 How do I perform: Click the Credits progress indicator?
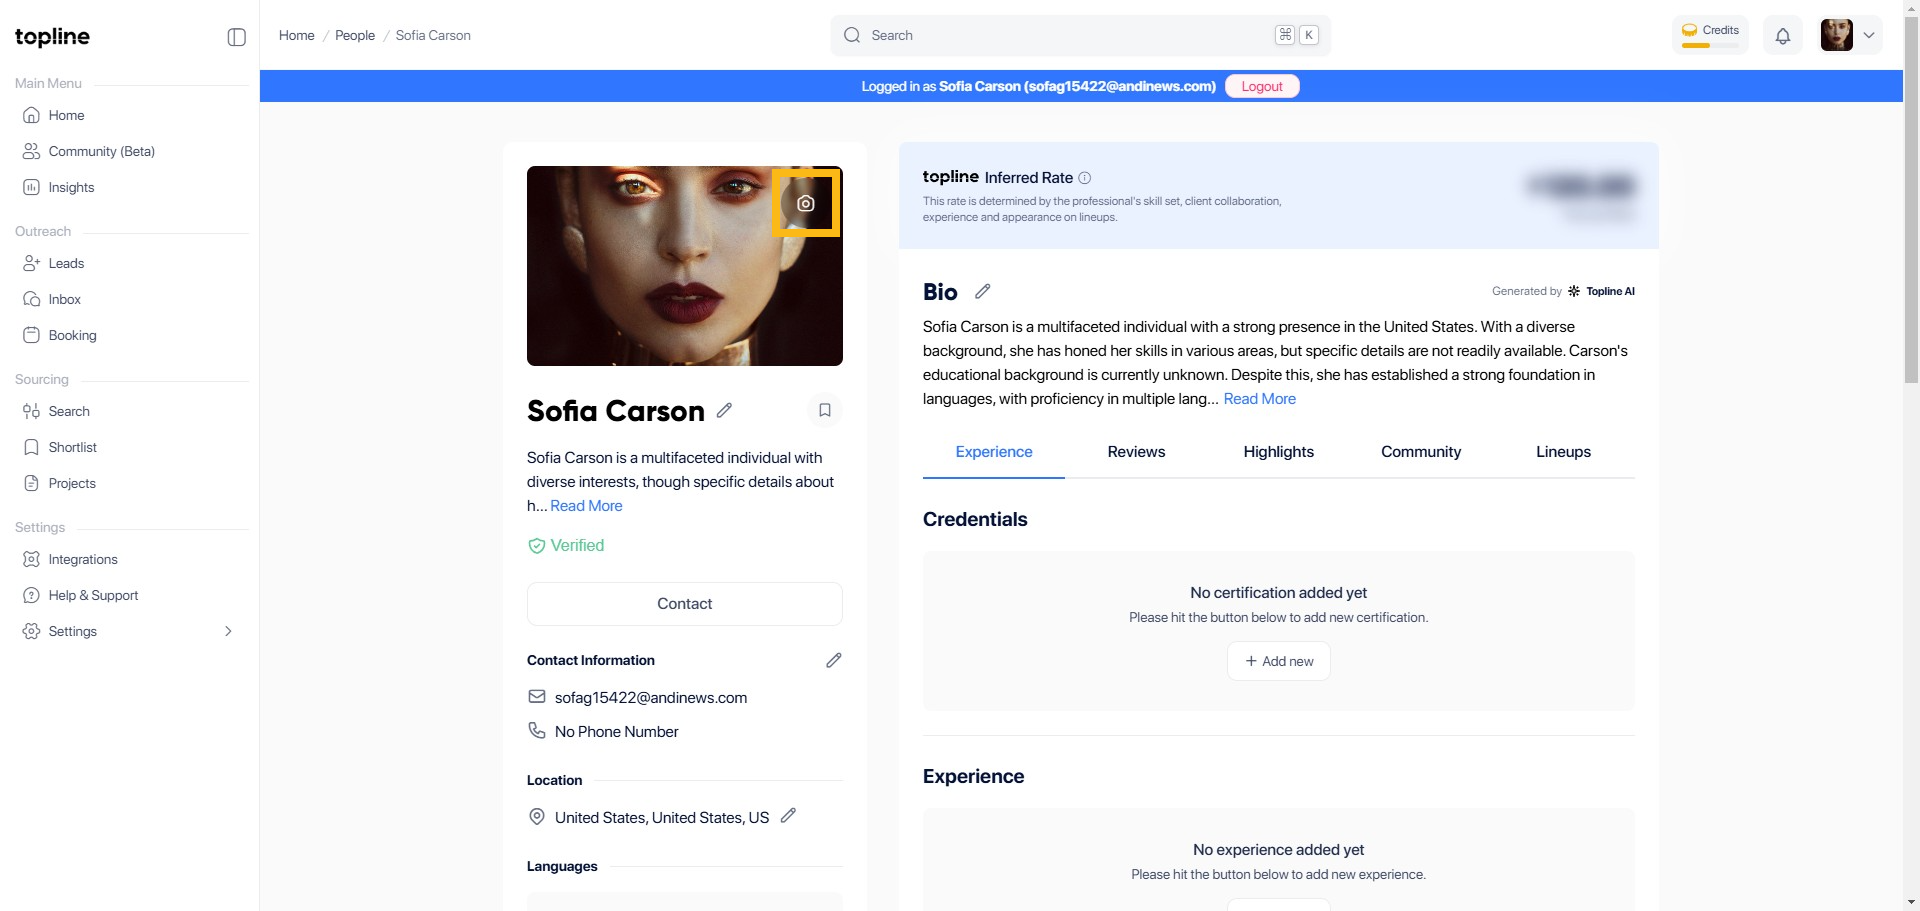(x=1710, y=35)
